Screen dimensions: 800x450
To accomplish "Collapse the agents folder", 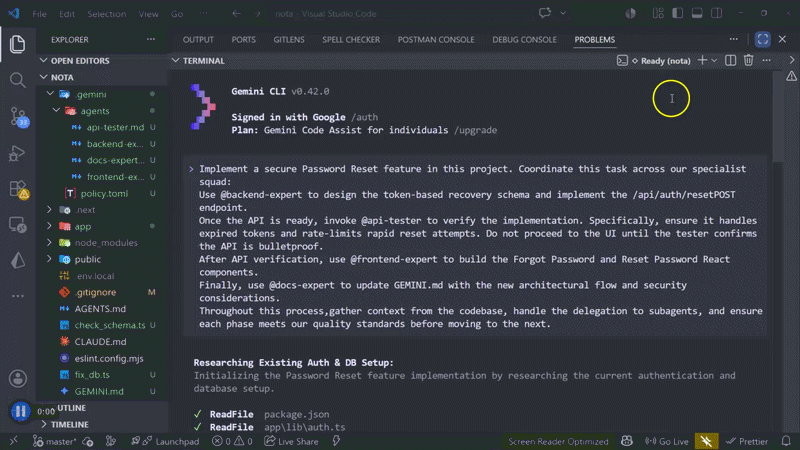I will [x=56, y=110].
